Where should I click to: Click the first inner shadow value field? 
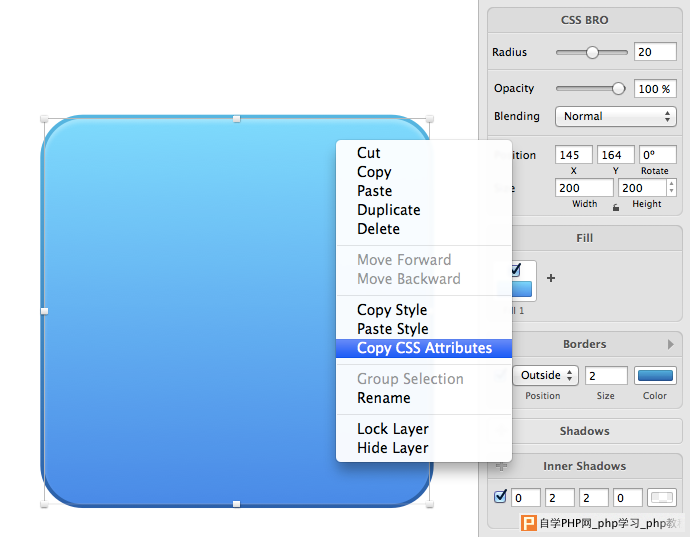pos(526,498)
